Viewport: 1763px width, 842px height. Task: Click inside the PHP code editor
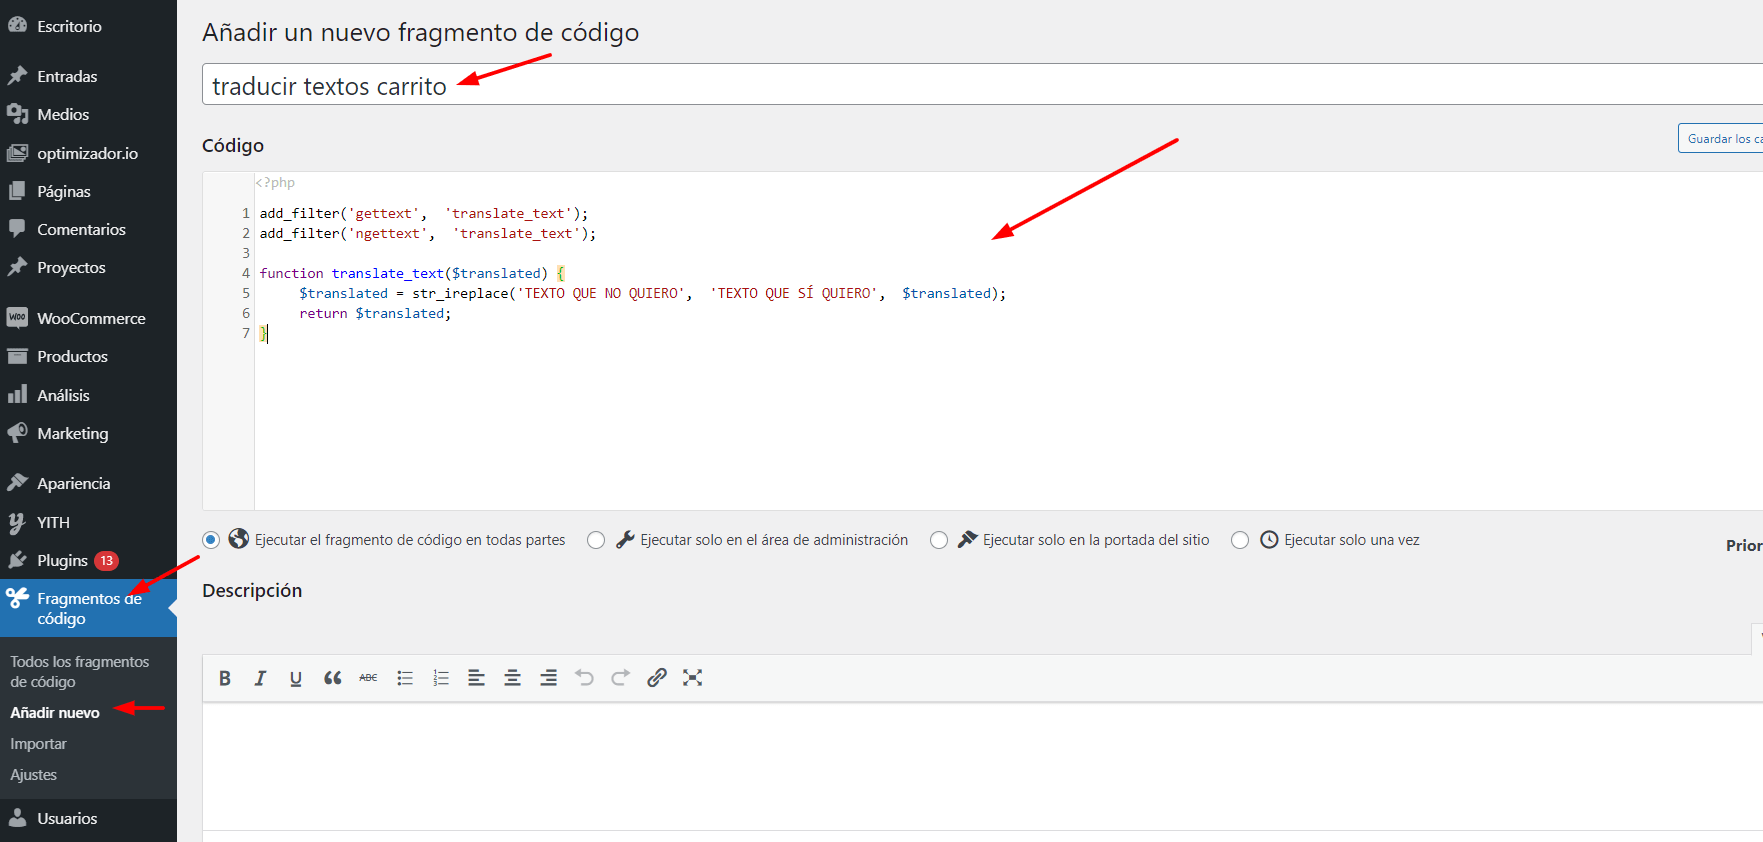tap(1008, 341)
